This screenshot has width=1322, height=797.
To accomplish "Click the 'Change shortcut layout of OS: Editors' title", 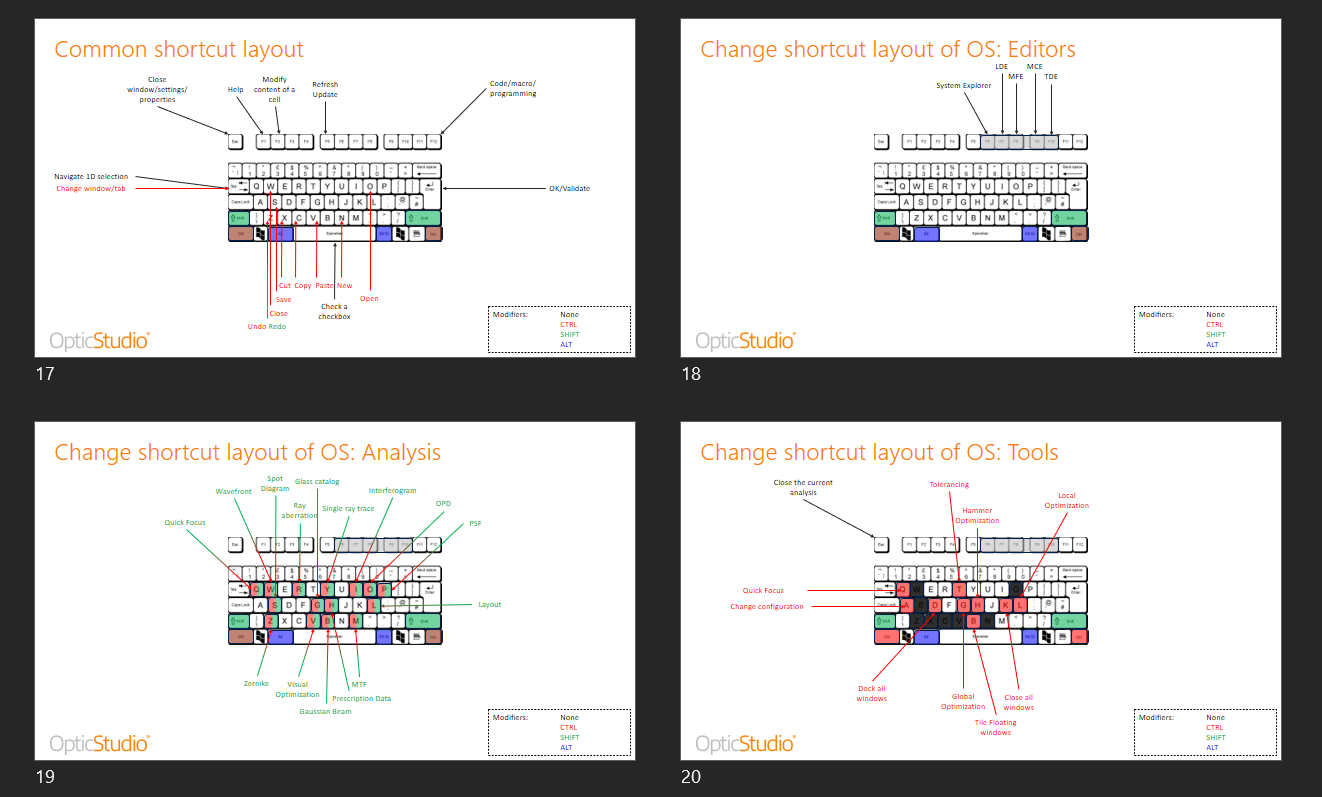I will point(888,49).
